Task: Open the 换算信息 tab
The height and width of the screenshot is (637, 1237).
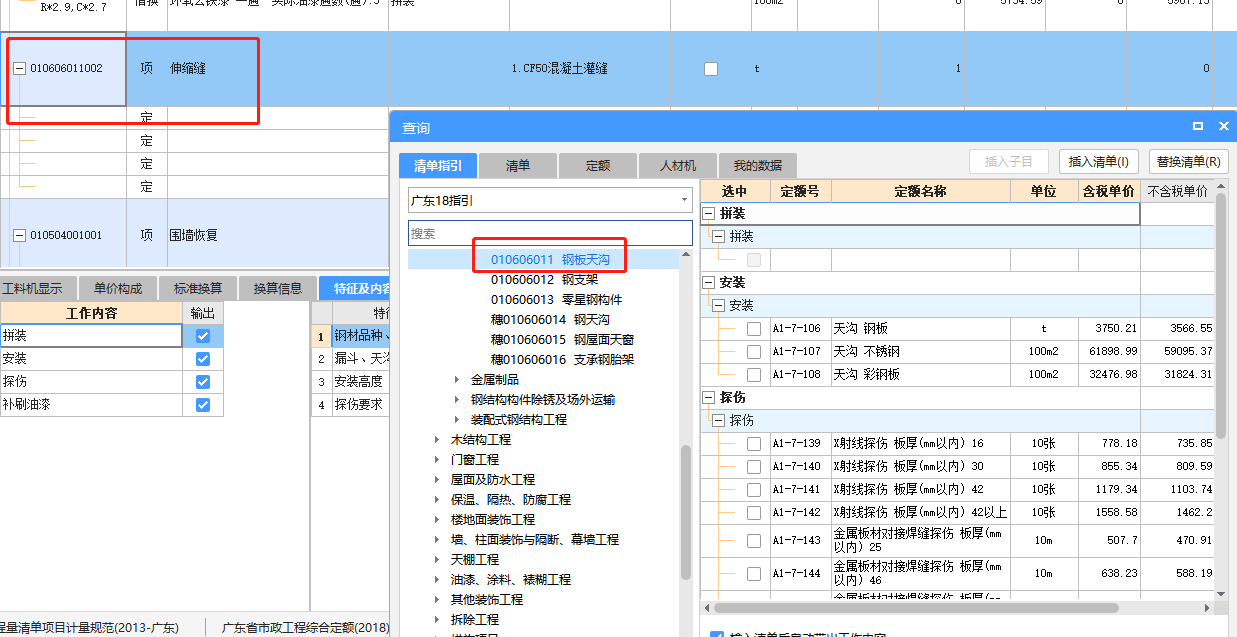Action: point(278,289)
